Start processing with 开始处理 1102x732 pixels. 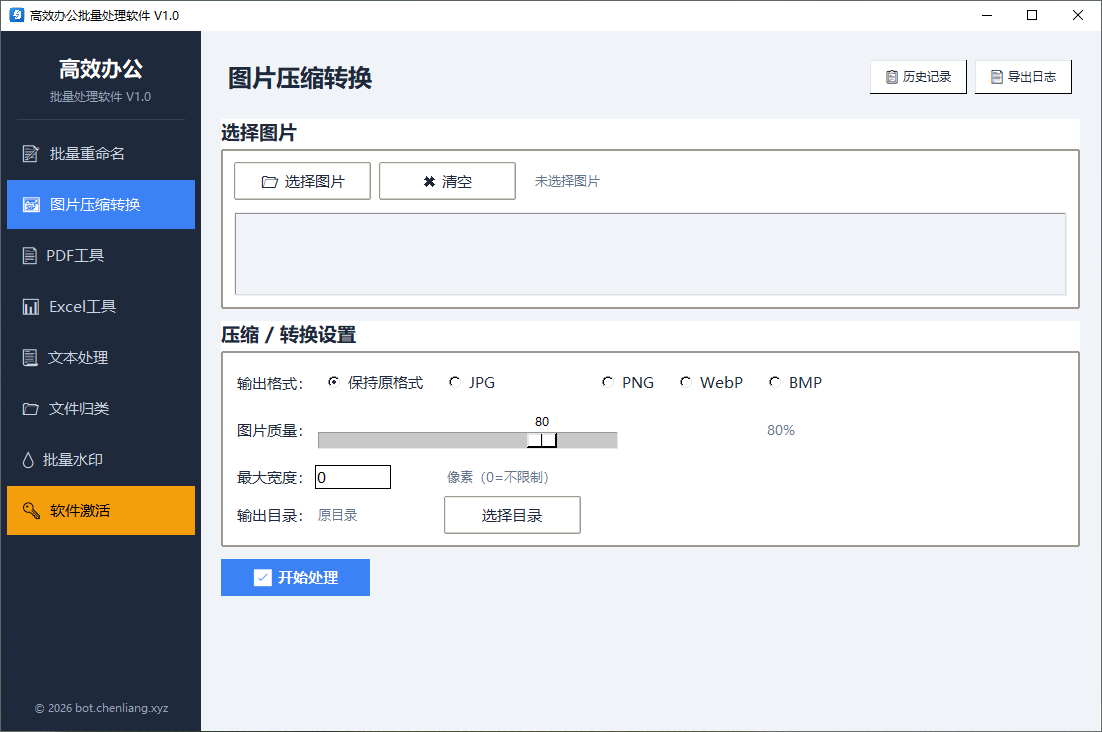point(295,577)
